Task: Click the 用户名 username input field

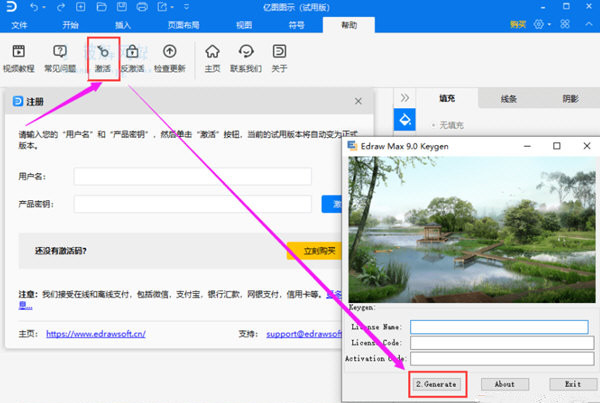Action: tap(192, 176)
